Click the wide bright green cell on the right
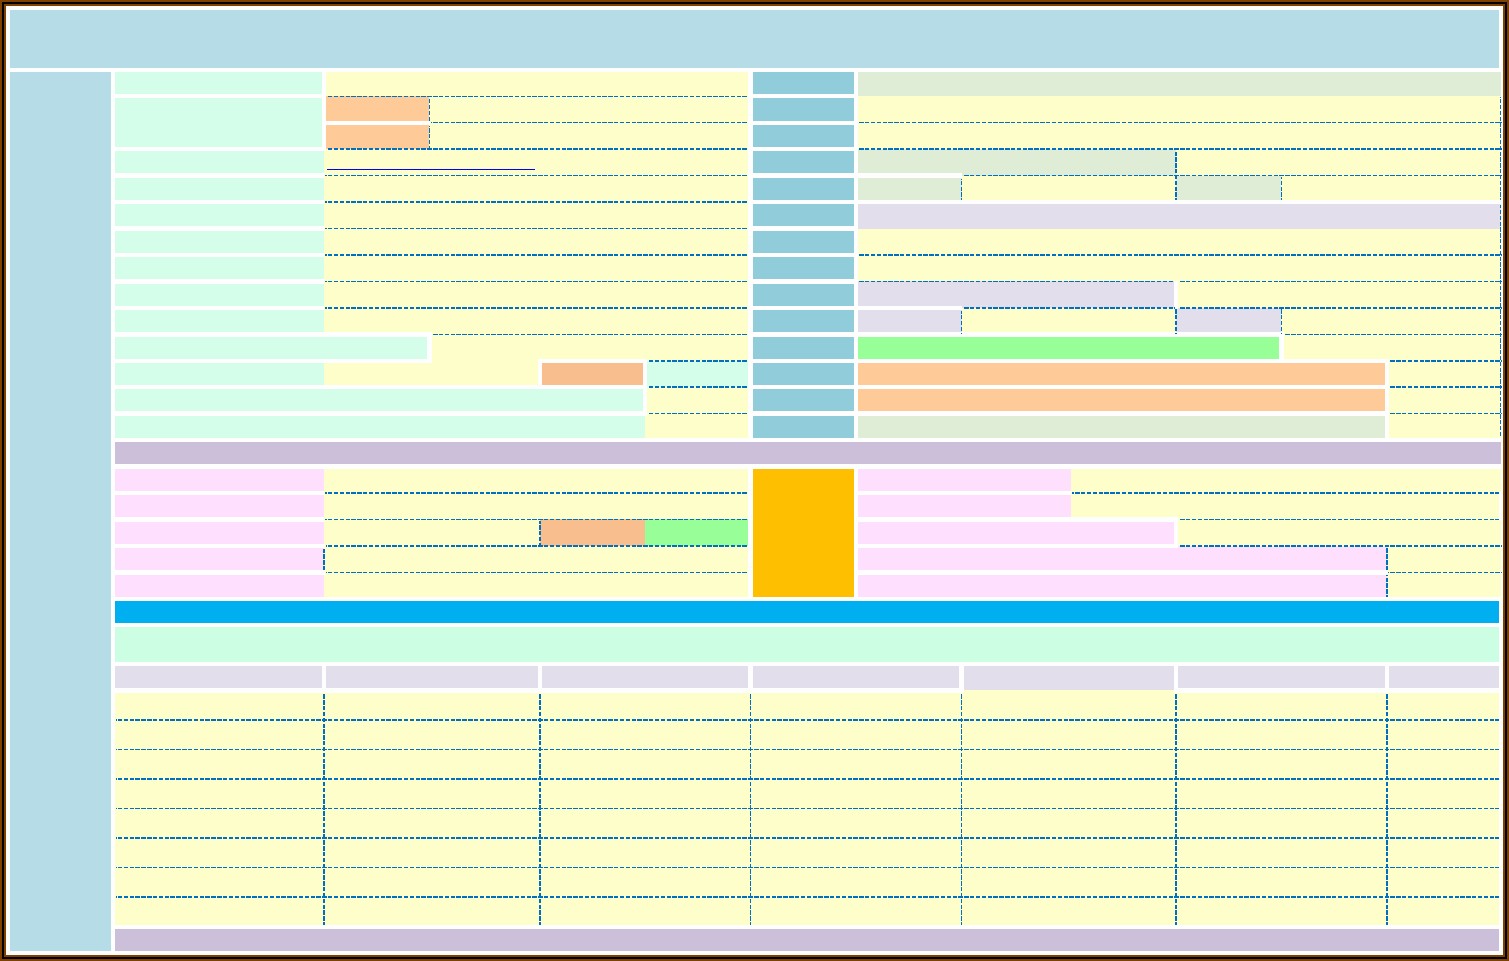The width and height of the screenshot is (1509, 961). pos(1068,348)
